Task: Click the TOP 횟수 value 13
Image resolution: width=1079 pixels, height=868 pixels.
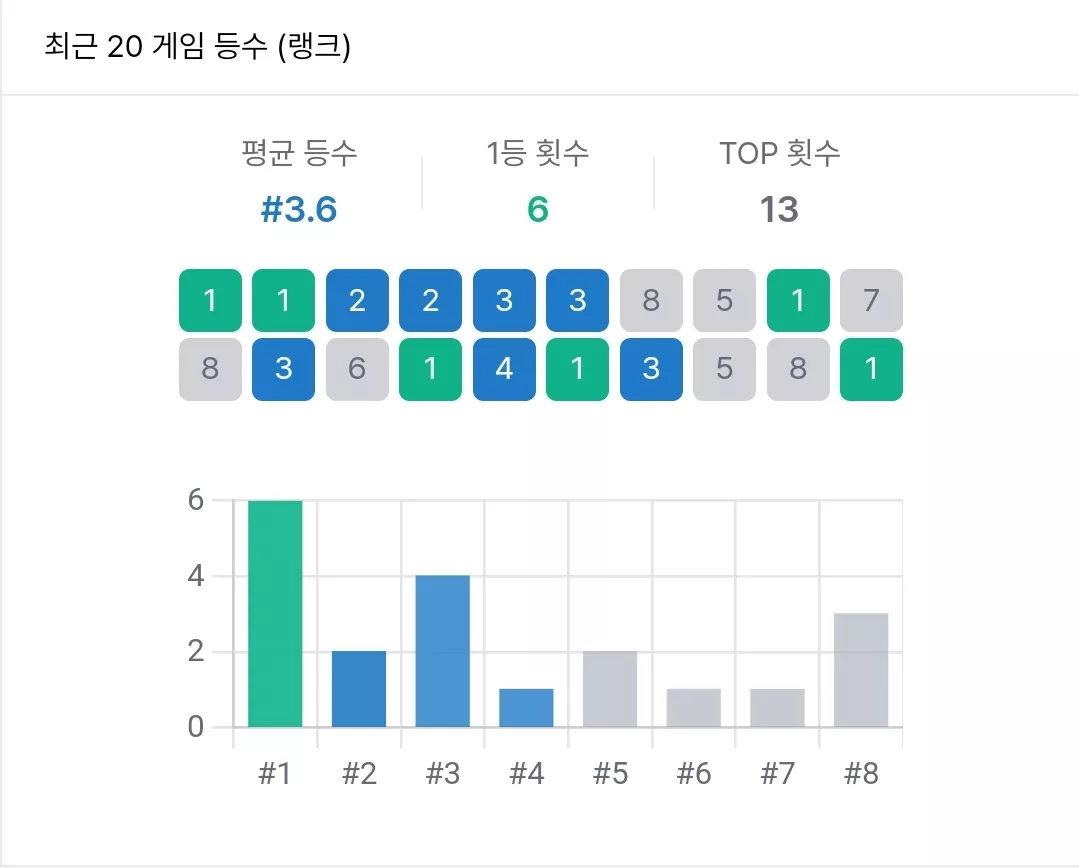Action: coord(779,209)
